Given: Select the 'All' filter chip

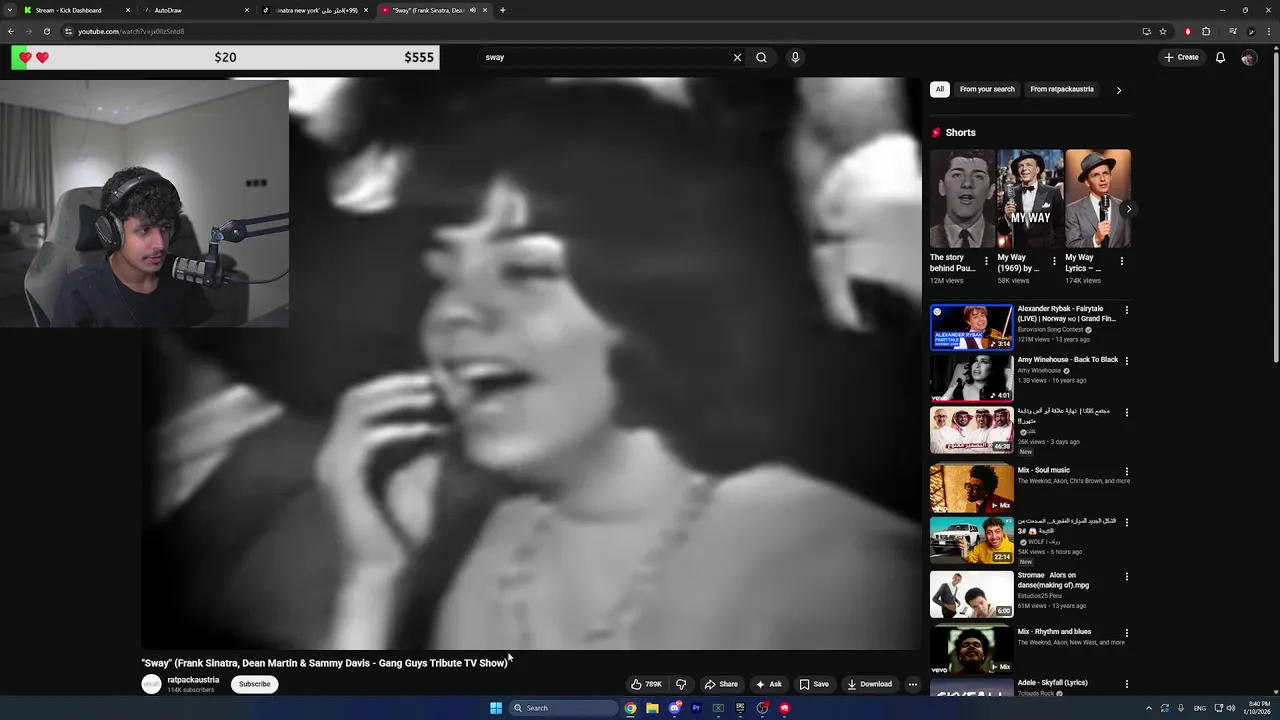Looking at the screenshot, I should 939,89.
